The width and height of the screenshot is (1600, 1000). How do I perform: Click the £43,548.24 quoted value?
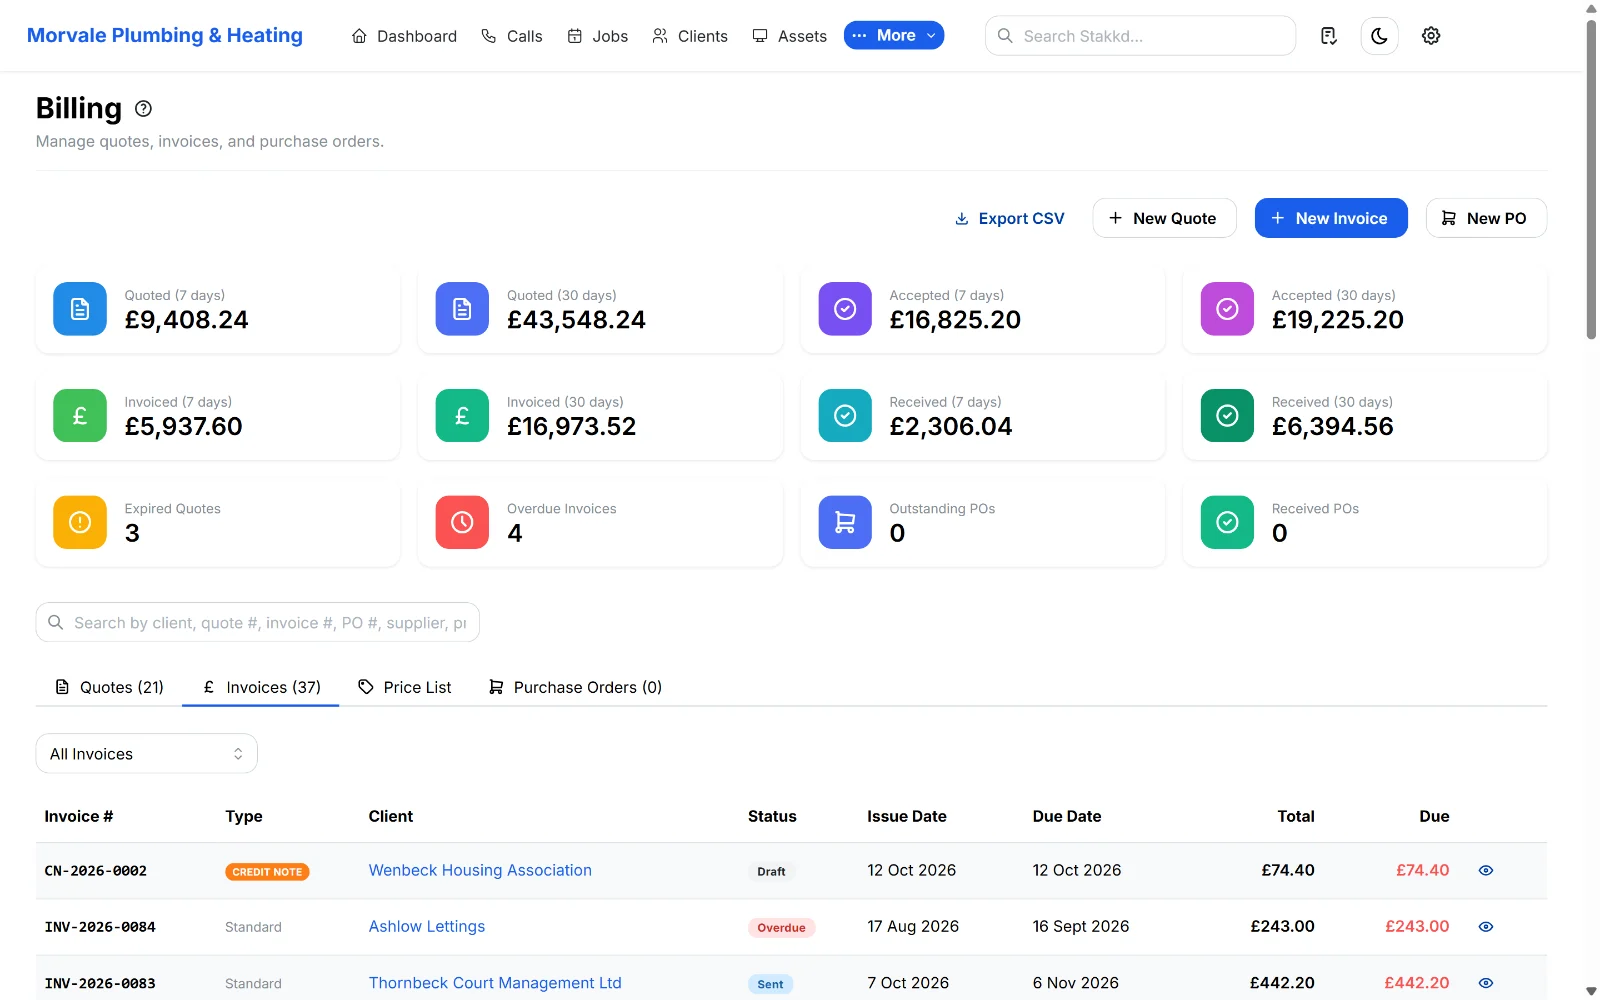point(576,320)
